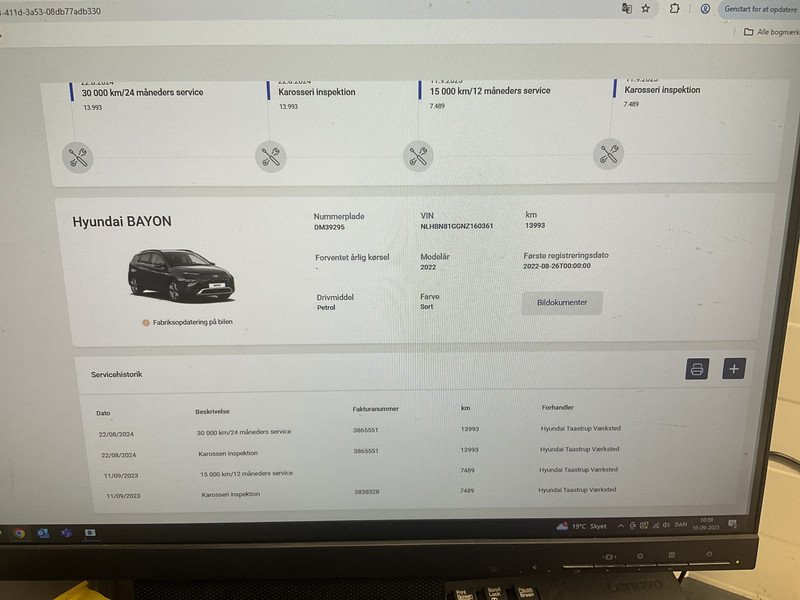Open the Chrome profile avatar icon
Viewport: 800px width, 600px height.
pyautogui.click(x=705, y=8)
